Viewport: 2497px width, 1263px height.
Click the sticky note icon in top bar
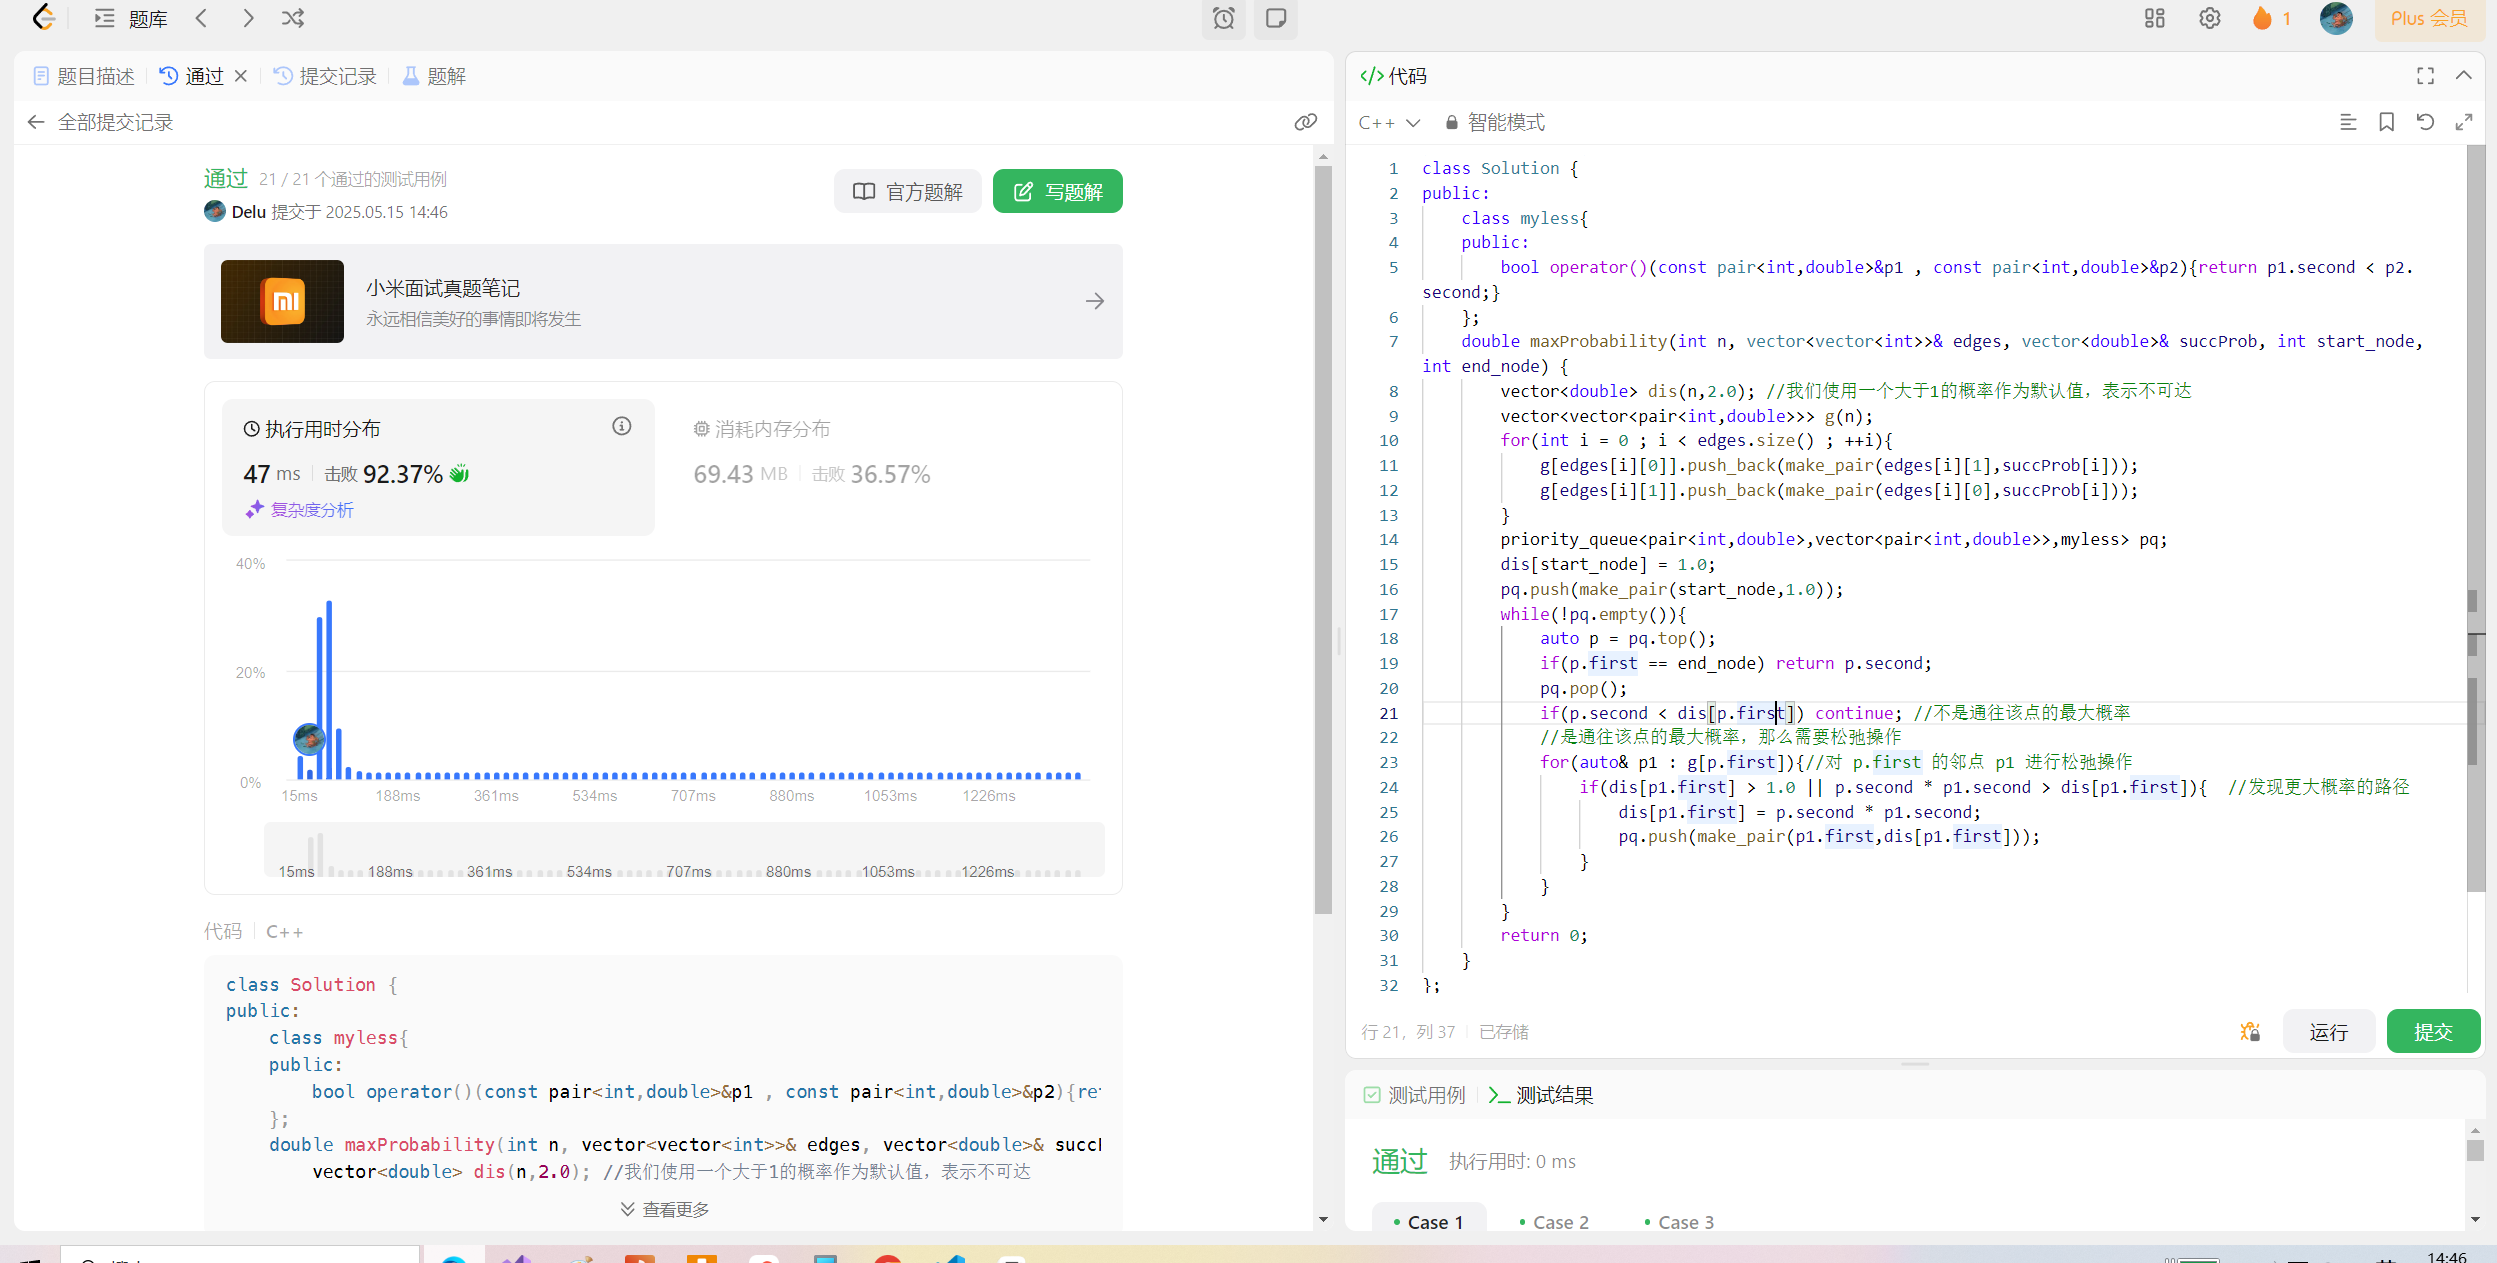pos(1275,18)
